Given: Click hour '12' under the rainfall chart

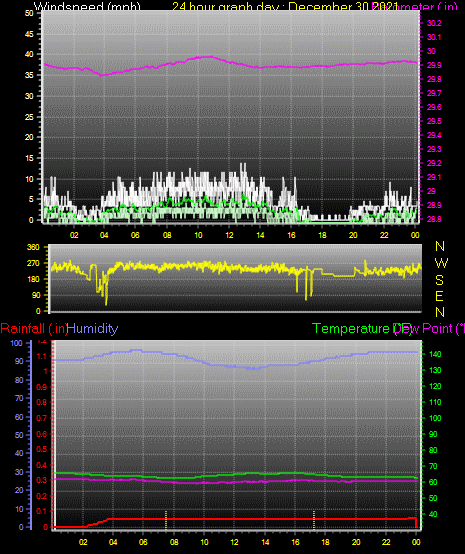Looking at the screenshot, I should [x=235, y=542].
